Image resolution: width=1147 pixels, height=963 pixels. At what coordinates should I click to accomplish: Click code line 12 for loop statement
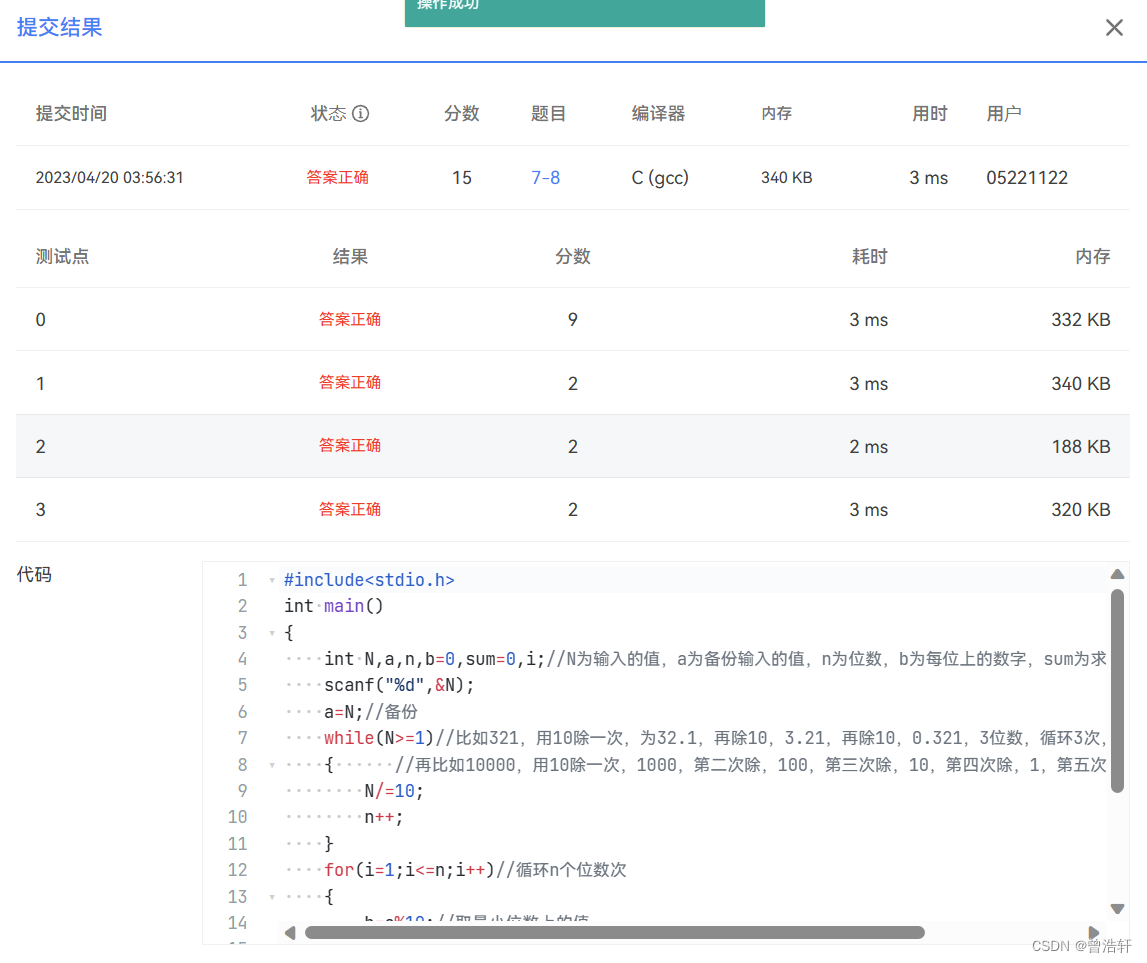coord(475,870)
